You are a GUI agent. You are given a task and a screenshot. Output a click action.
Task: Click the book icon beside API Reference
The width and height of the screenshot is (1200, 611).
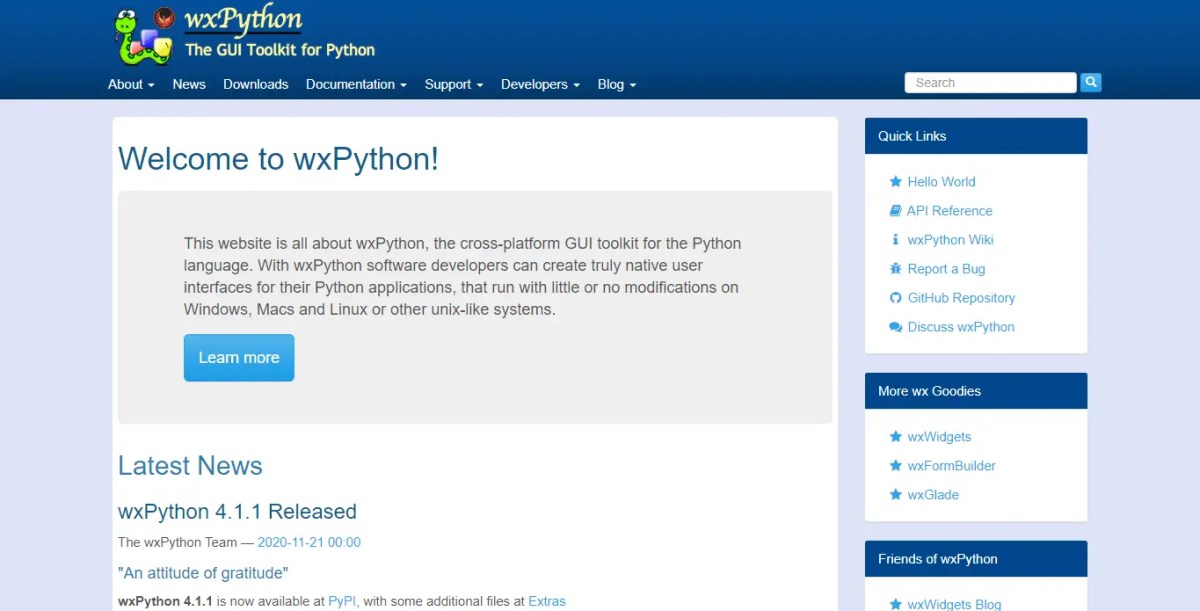896,211
